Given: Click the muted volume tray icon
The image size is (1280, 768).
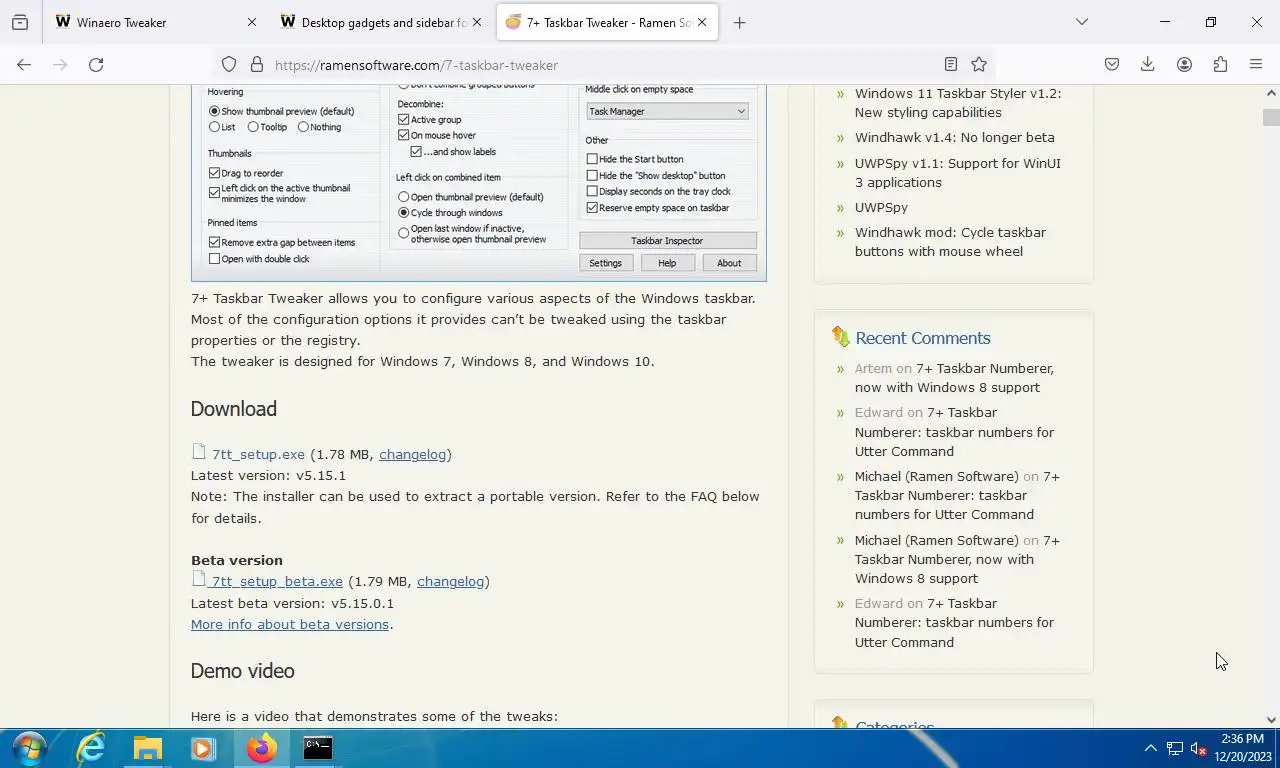Looking at the screenshot, I should [x=1198, y=749].
